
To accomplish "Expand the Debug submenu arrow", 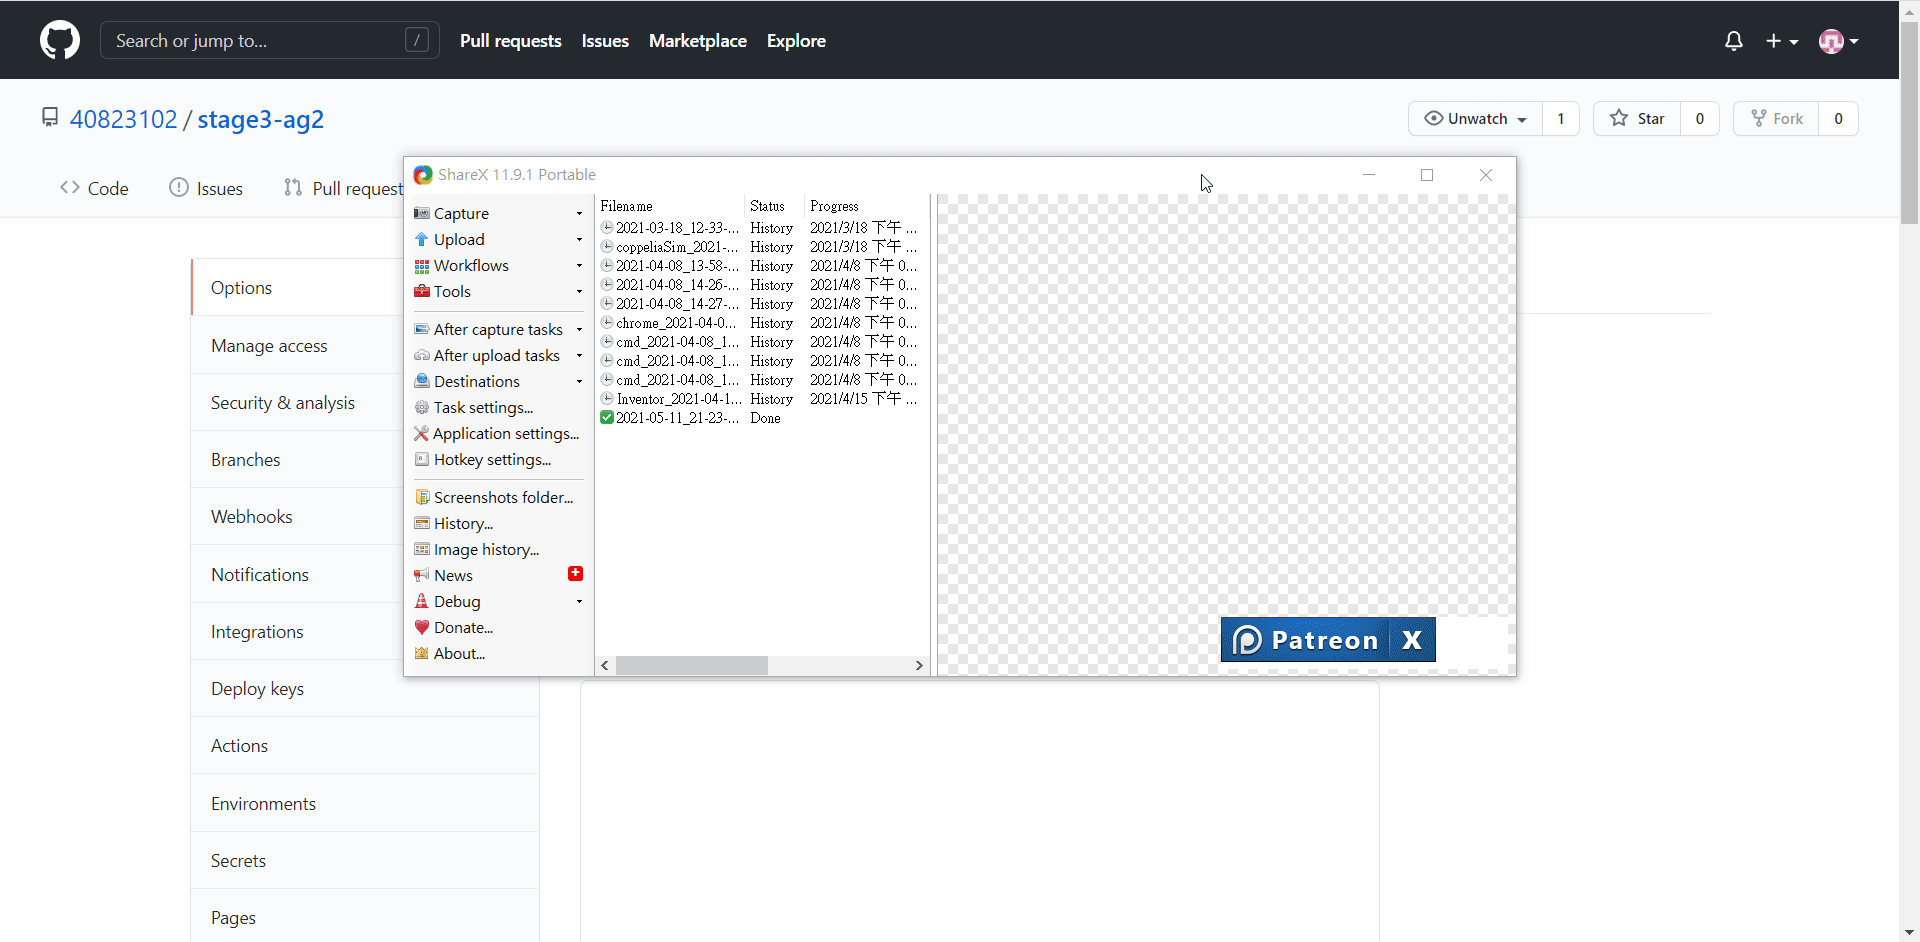I will (x=579, y=601).
